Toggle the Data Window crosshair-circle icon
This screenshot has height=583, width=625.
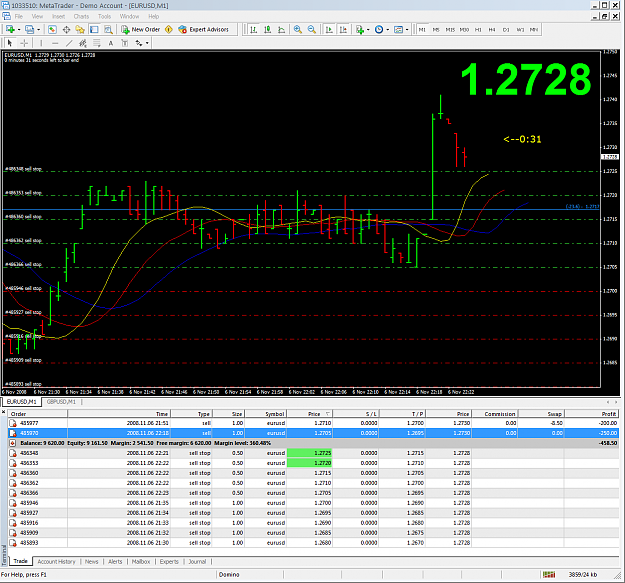tap(66, 29)
